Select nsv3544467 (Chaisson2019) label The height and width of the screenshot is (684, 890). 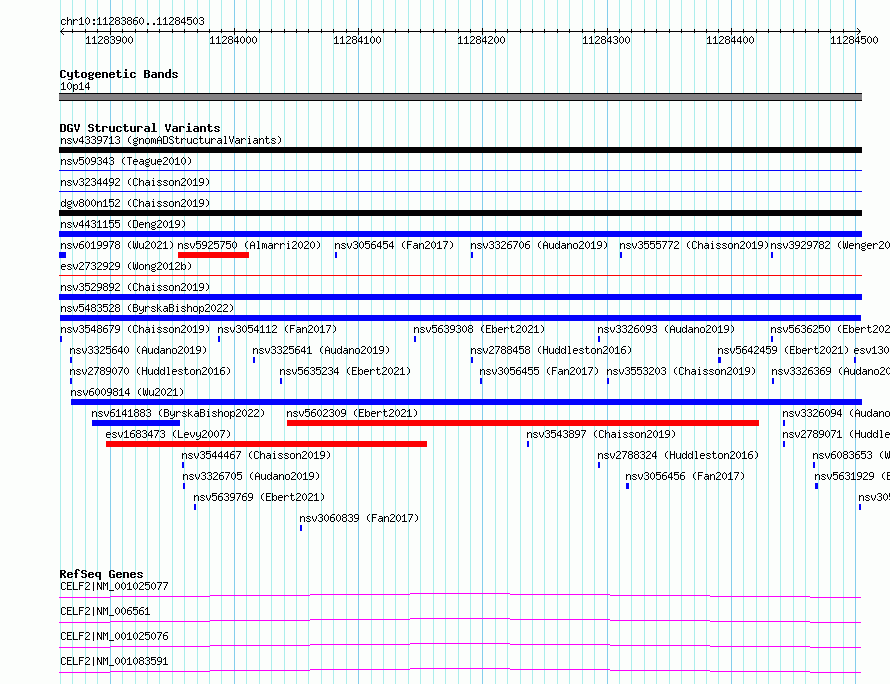(x=256, y=455)
